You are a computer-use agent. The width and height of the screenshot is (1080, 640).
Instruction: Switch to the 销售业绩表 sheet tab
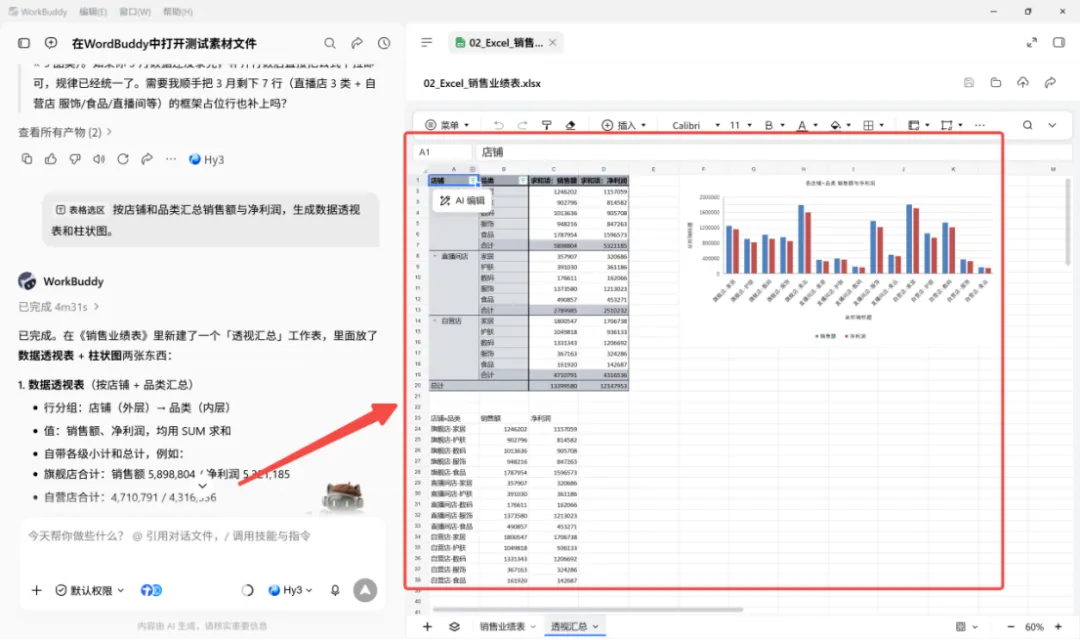coord(507,627)
